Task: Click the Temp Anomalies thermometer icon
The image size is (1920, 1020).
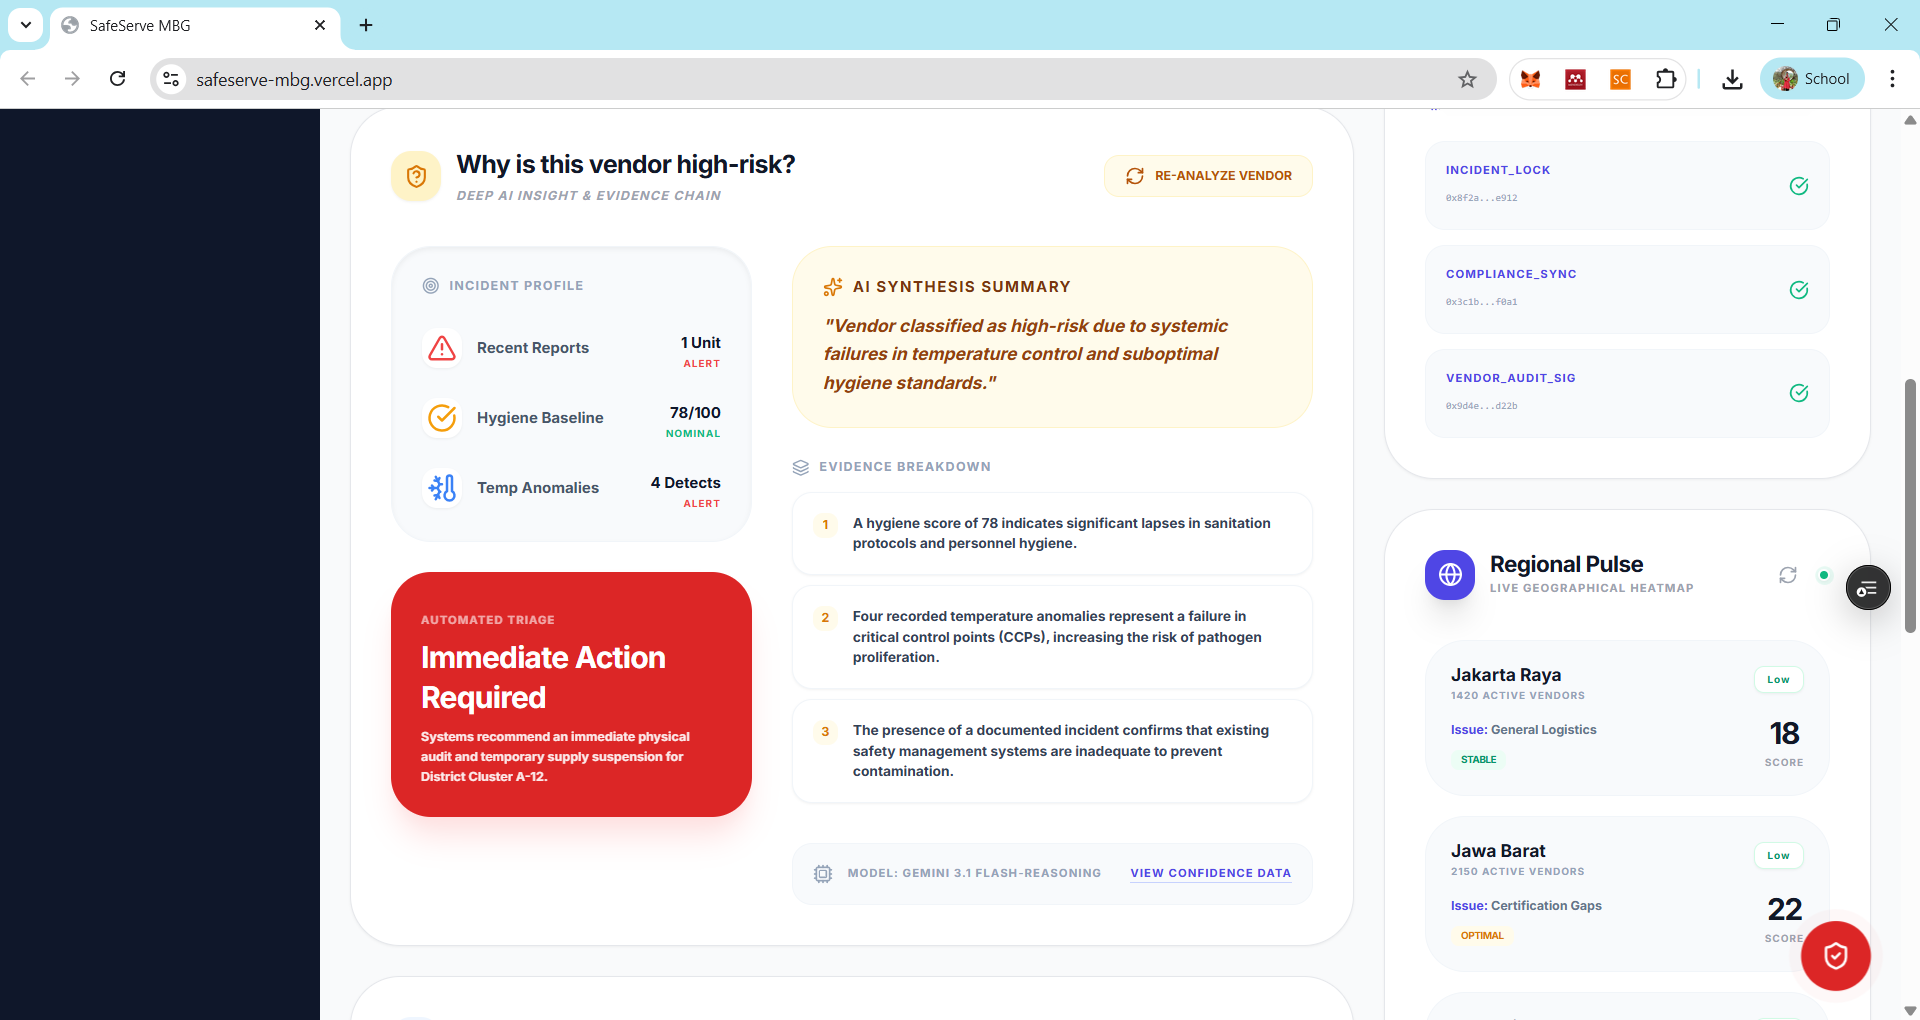Action: [x=442, y=488]
